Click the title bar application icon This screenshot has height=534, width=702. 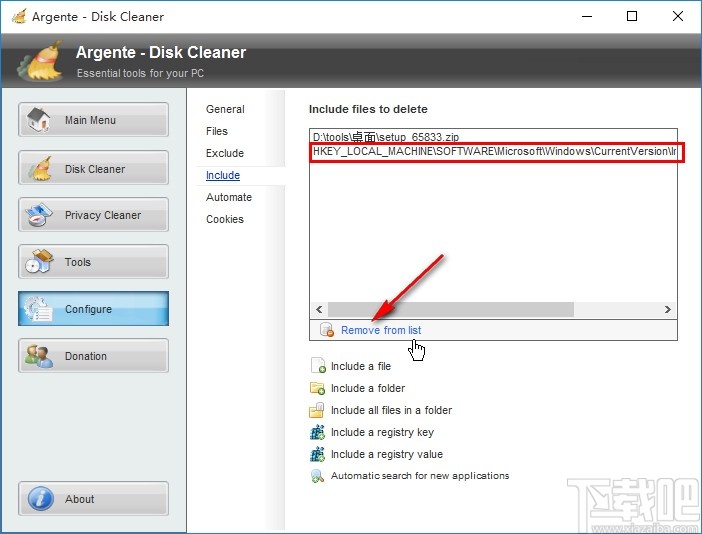[19, 17]
